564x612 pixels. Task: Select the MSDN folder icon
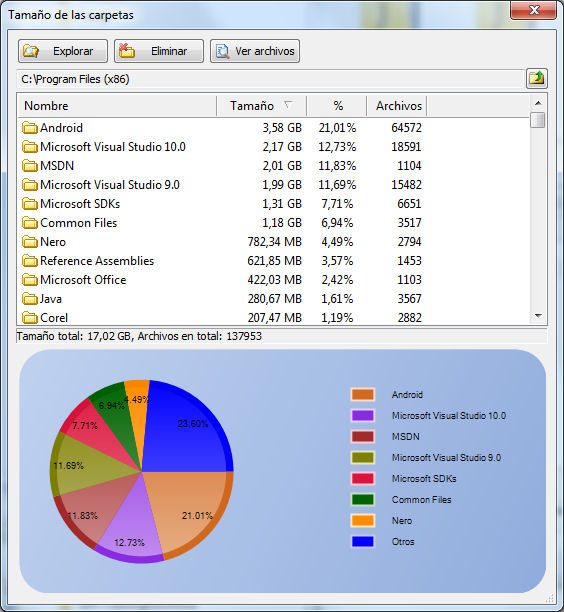(x=30, y=166)
